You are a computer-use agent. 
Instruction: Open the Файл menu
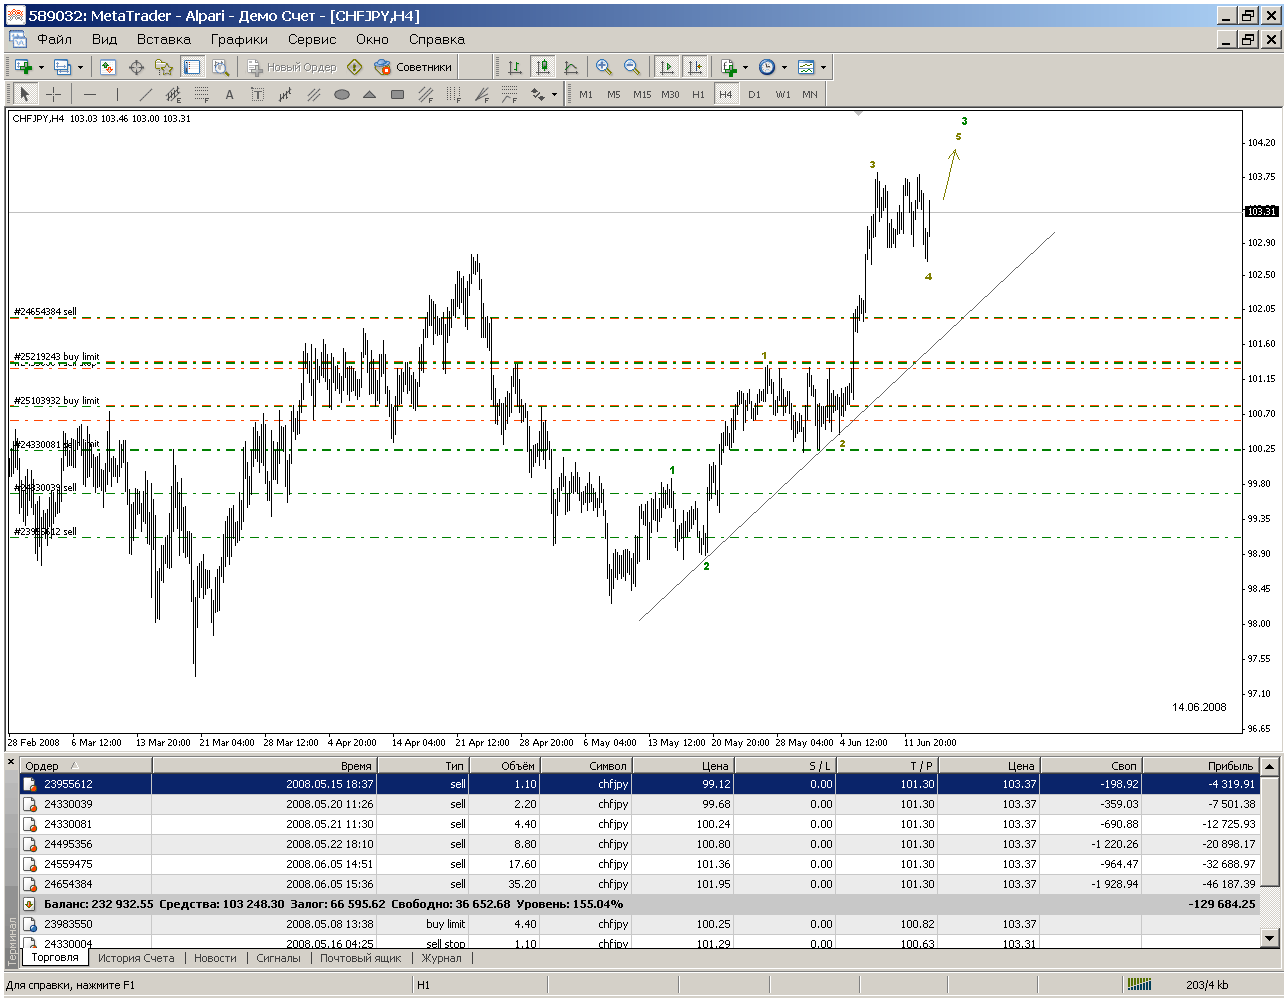click(54, 40)
